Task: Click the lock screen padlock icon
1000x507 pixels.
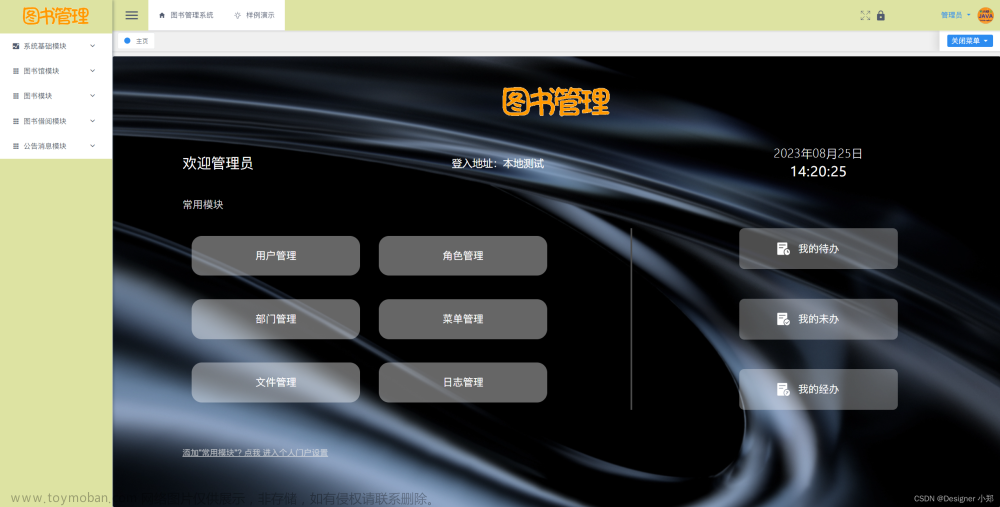Action: coord(881,15)
